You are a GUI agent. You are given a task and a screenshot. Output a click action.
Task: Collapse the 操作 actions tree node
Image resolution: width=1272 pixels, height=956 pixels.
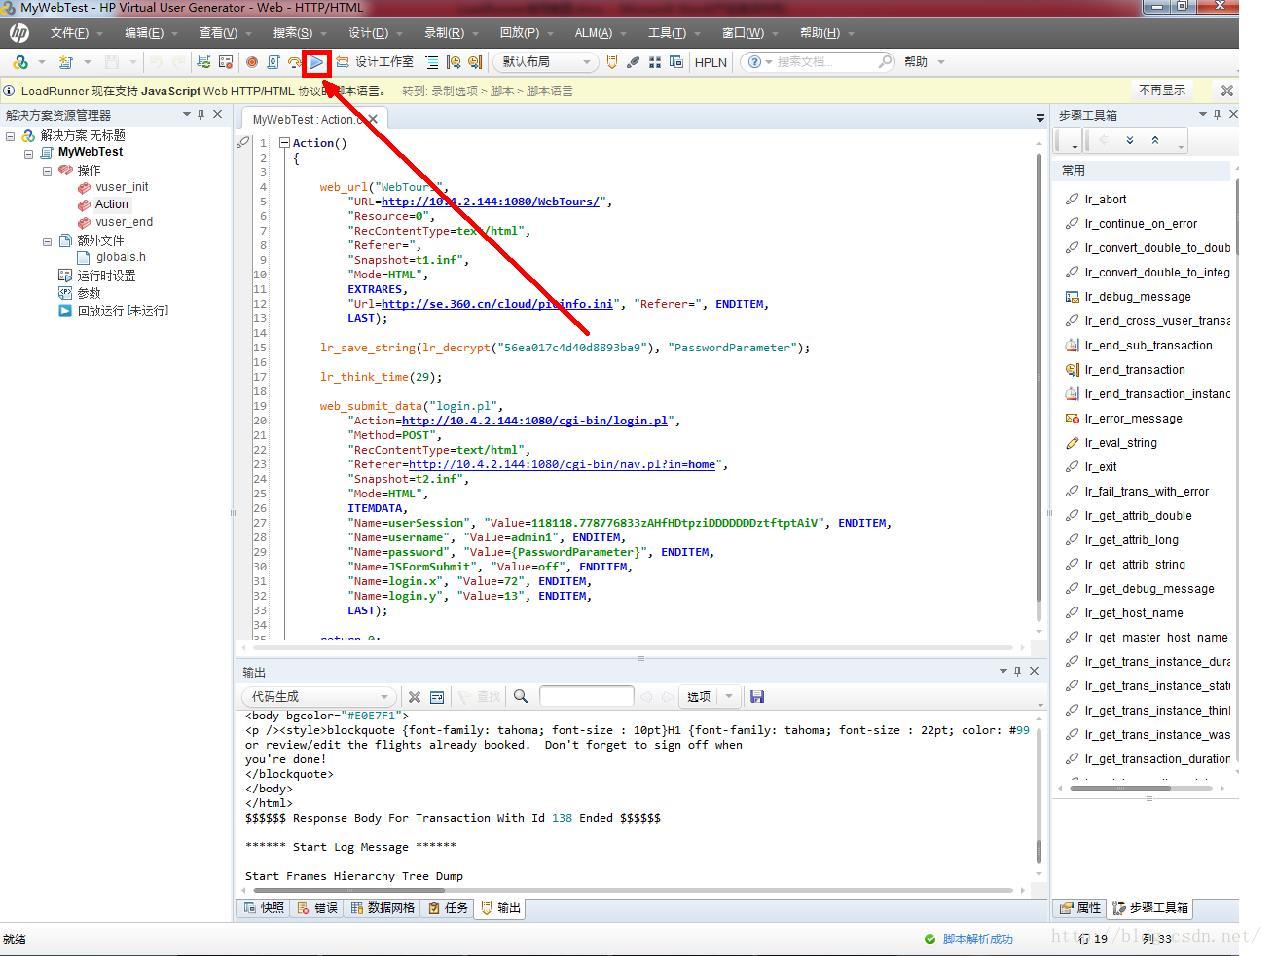(x=46, y=171)
